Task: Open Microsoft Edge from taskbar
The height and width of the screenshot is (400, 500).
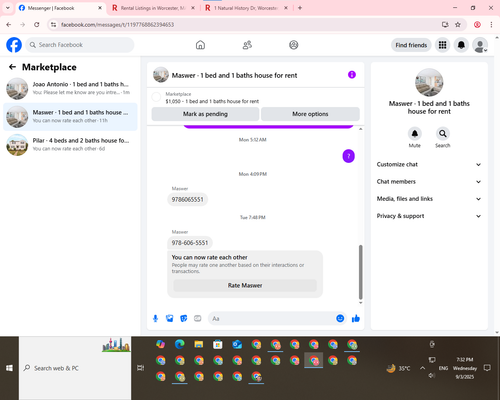Action: [x=180, y=344]
